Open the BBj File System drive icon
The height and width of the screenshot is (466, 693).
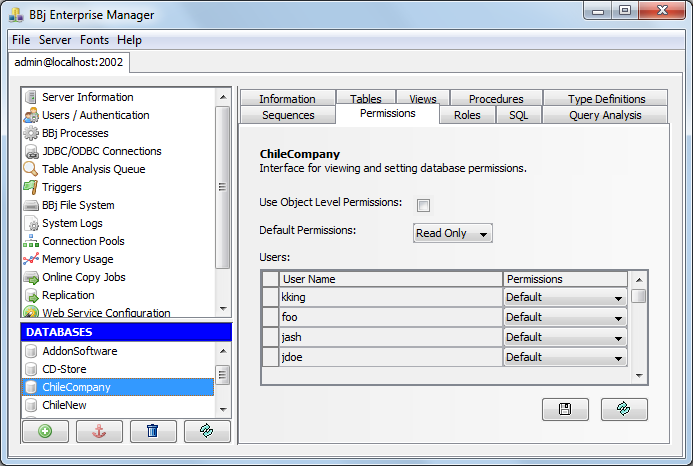[31, 206]
